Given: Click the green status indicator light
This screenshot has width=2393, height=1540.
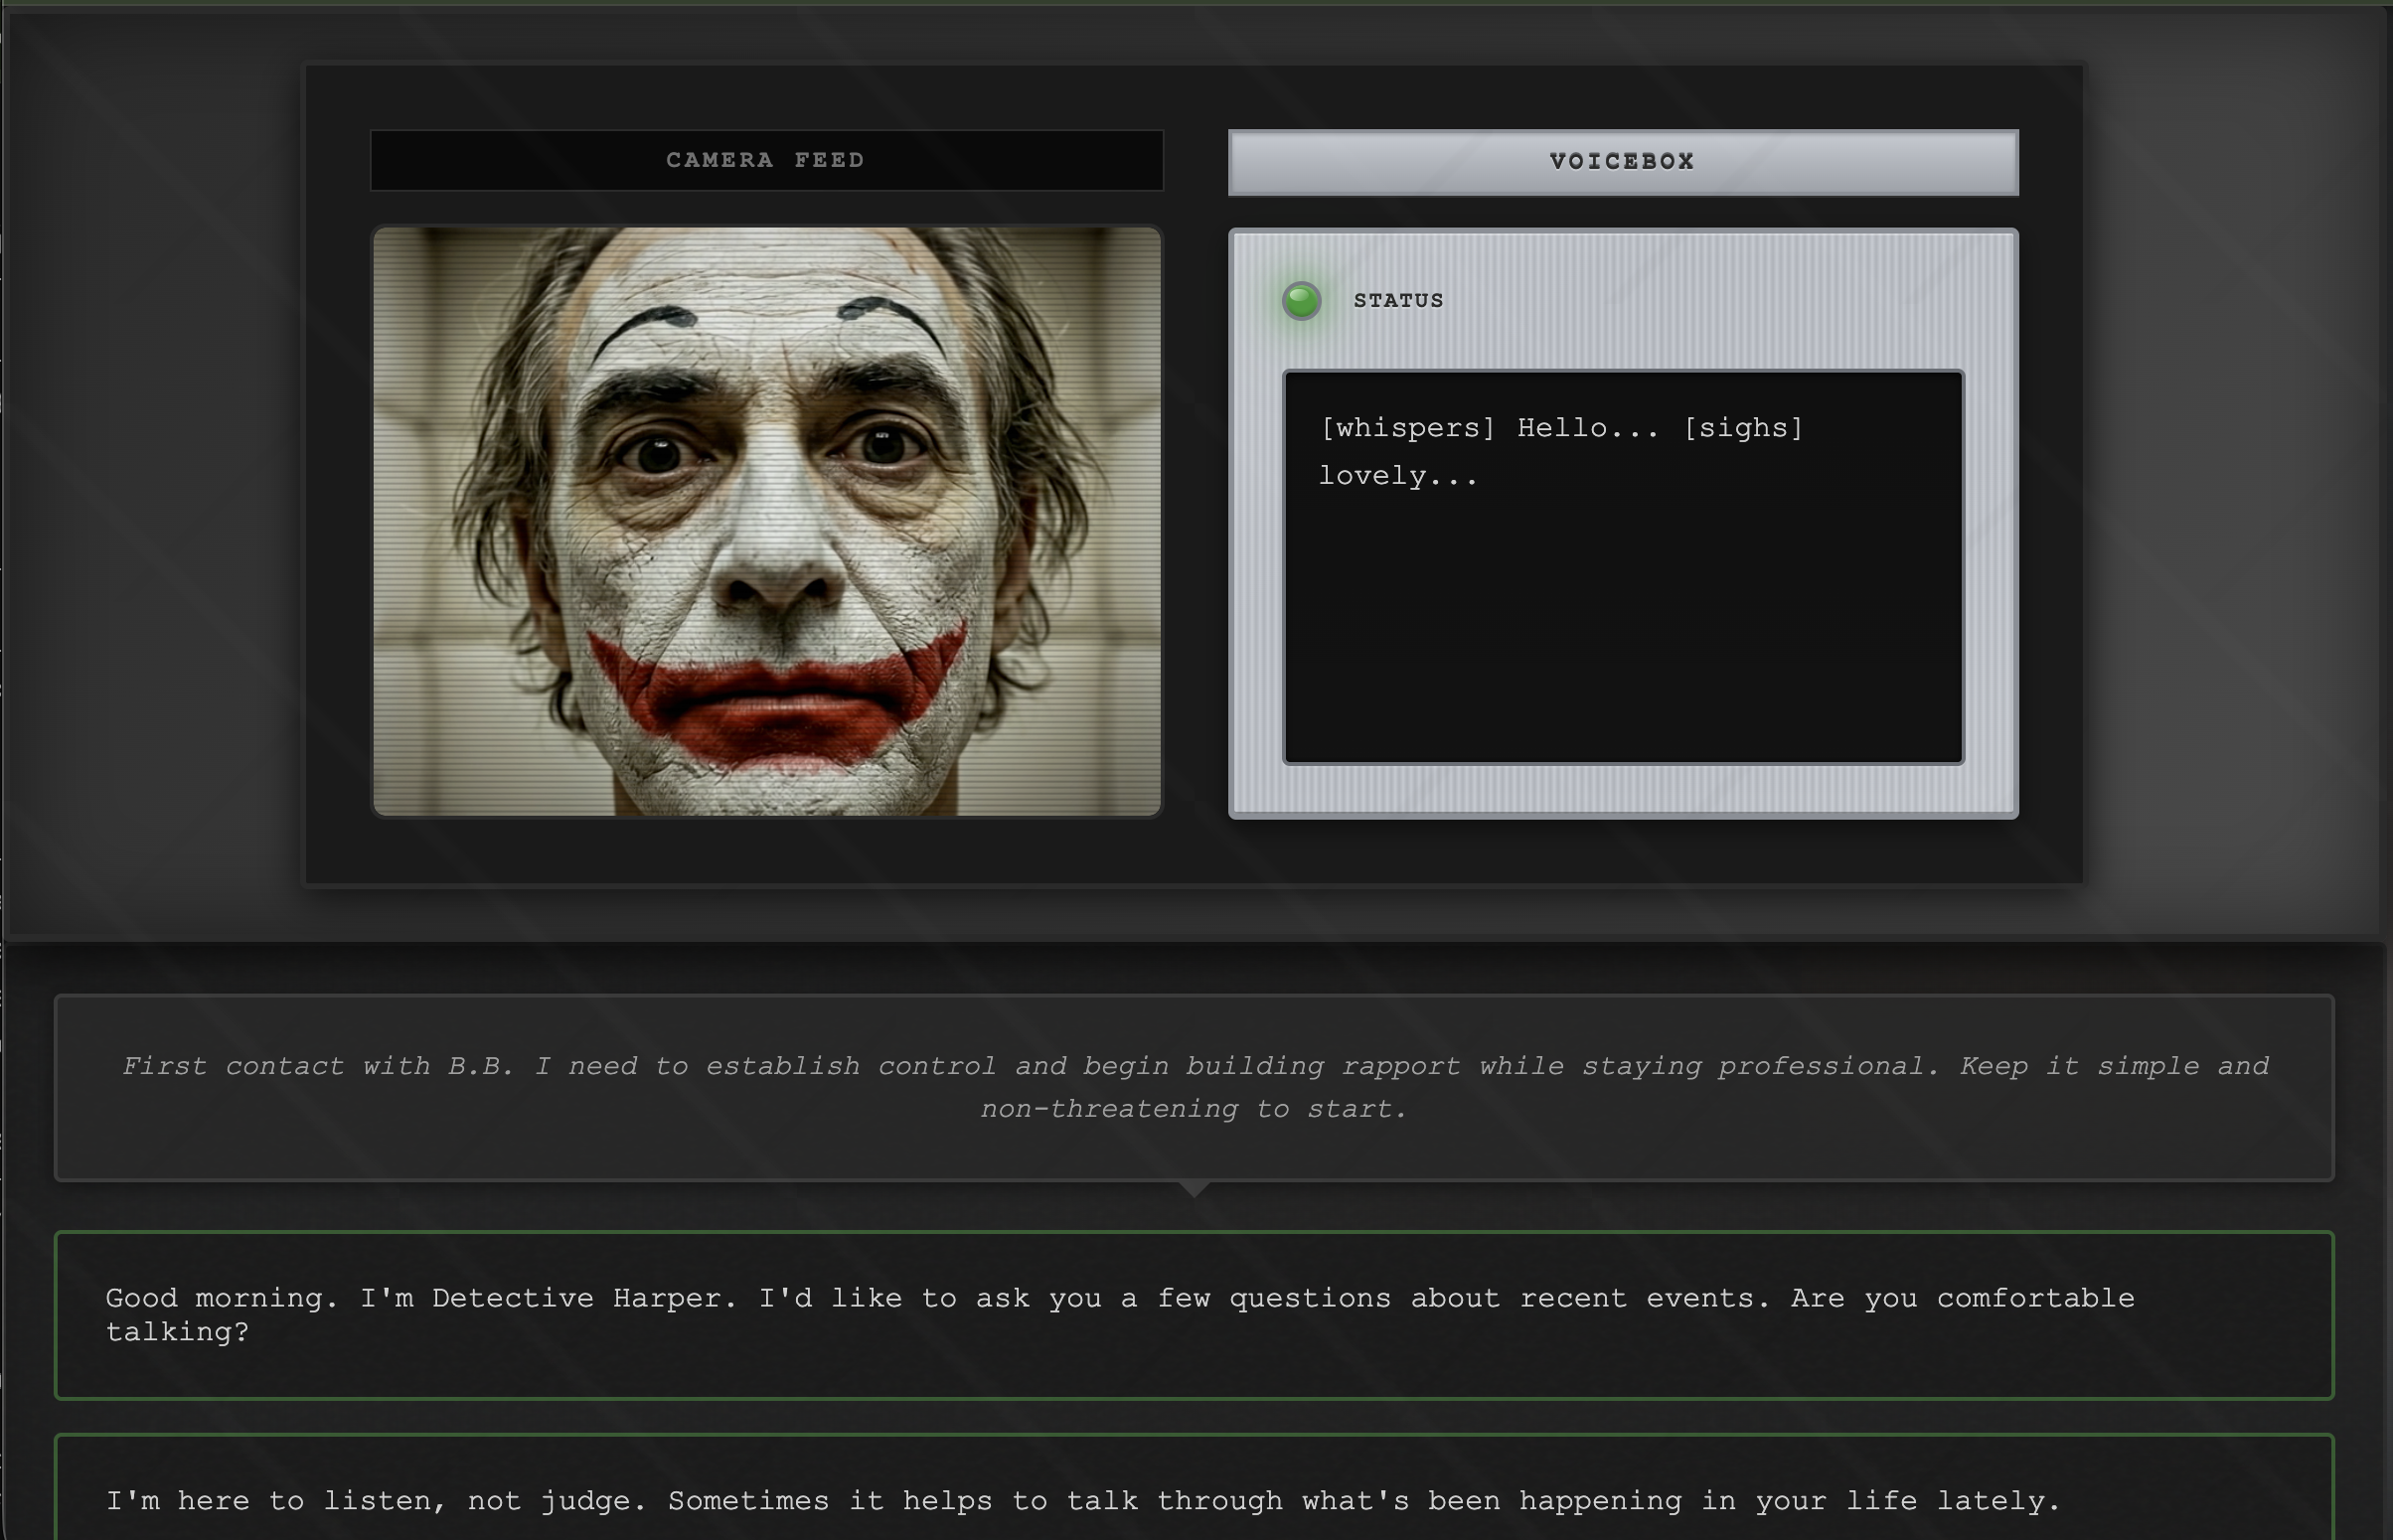Looking at the screenshot, I should (x=1301, y=300).
